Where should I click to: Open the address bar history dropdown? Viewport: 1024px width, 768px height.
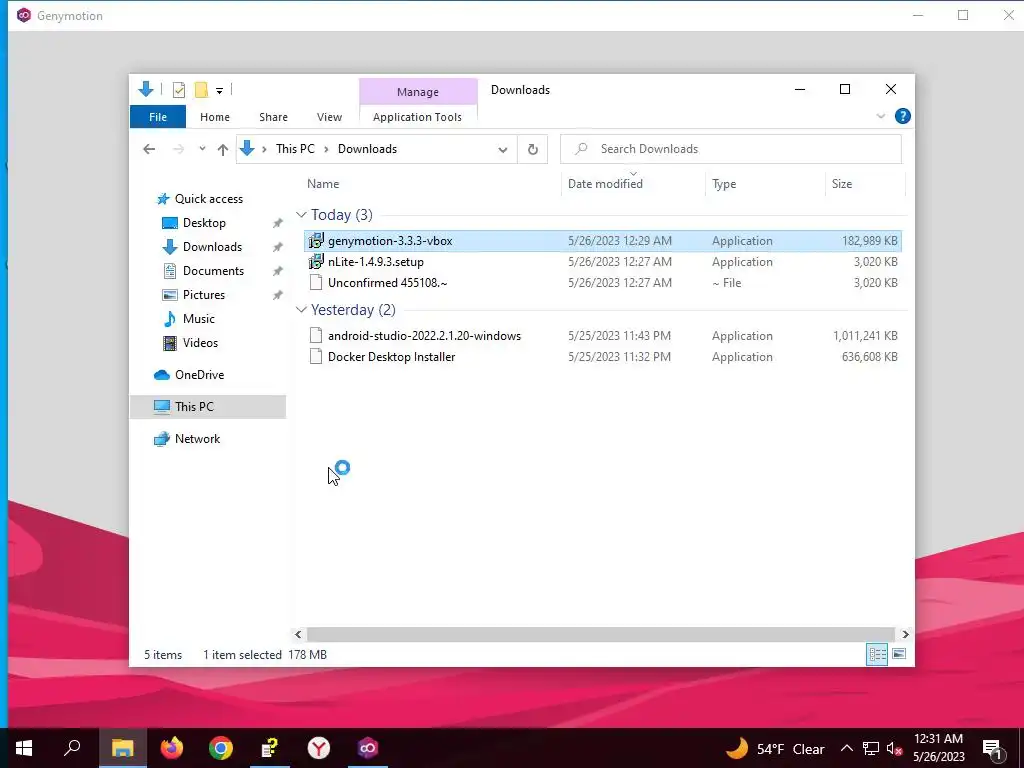point(503,150)
